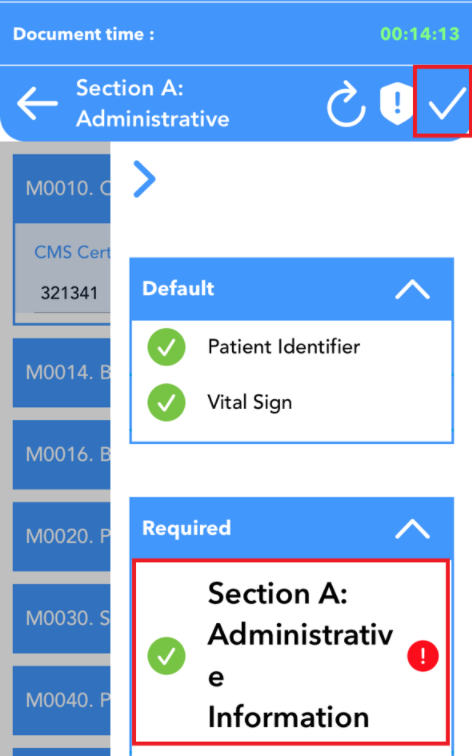Viewport: 472px width, 756px height.
Task: Open the shield alert icon
Action: click(x=396, y=103)
